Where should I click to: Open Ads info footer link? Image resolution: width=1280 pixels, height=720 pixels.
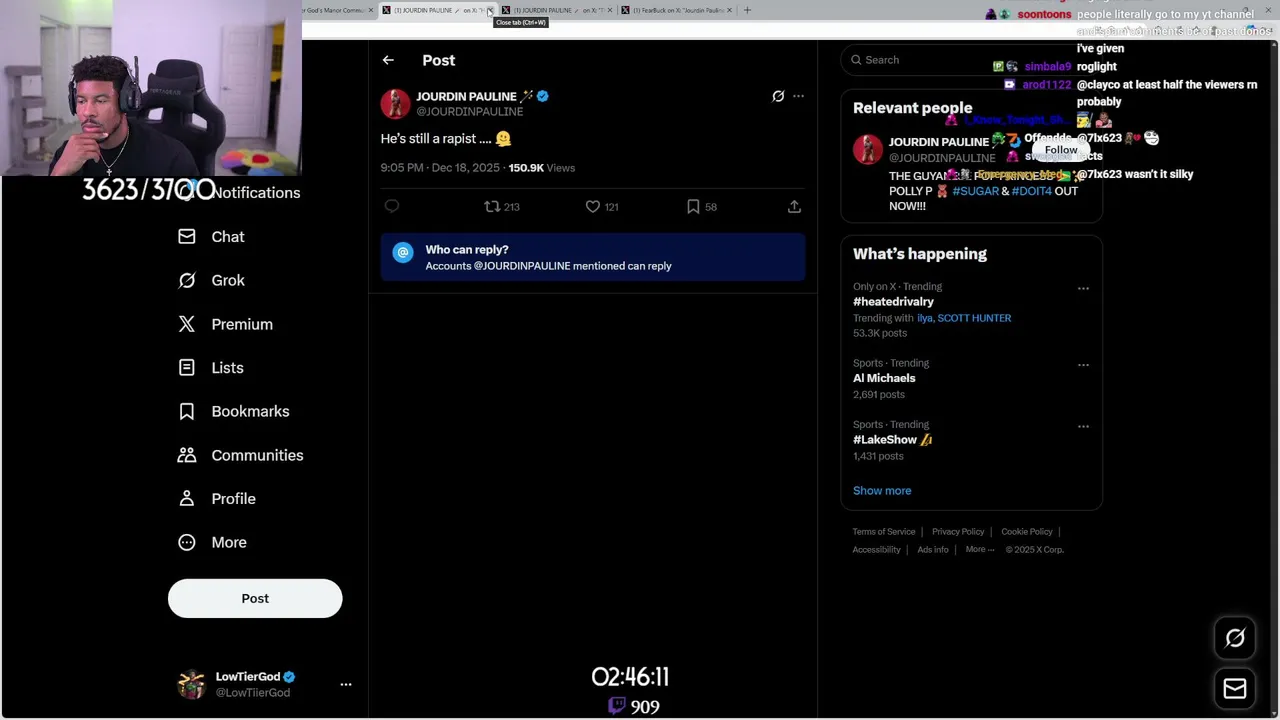pyautogui.click(x=933, y=550)
